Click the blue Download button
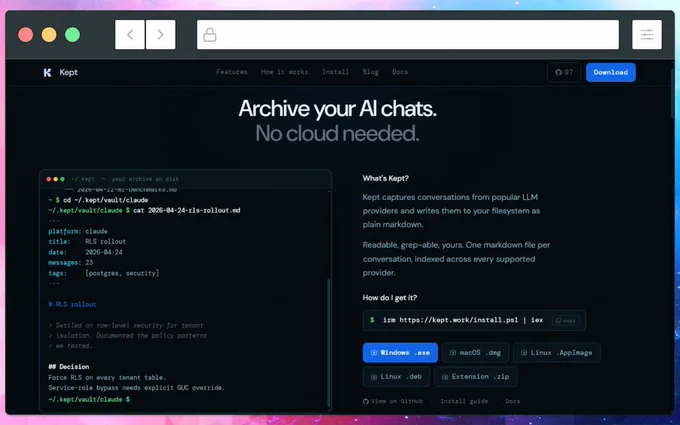 (611, 72)
